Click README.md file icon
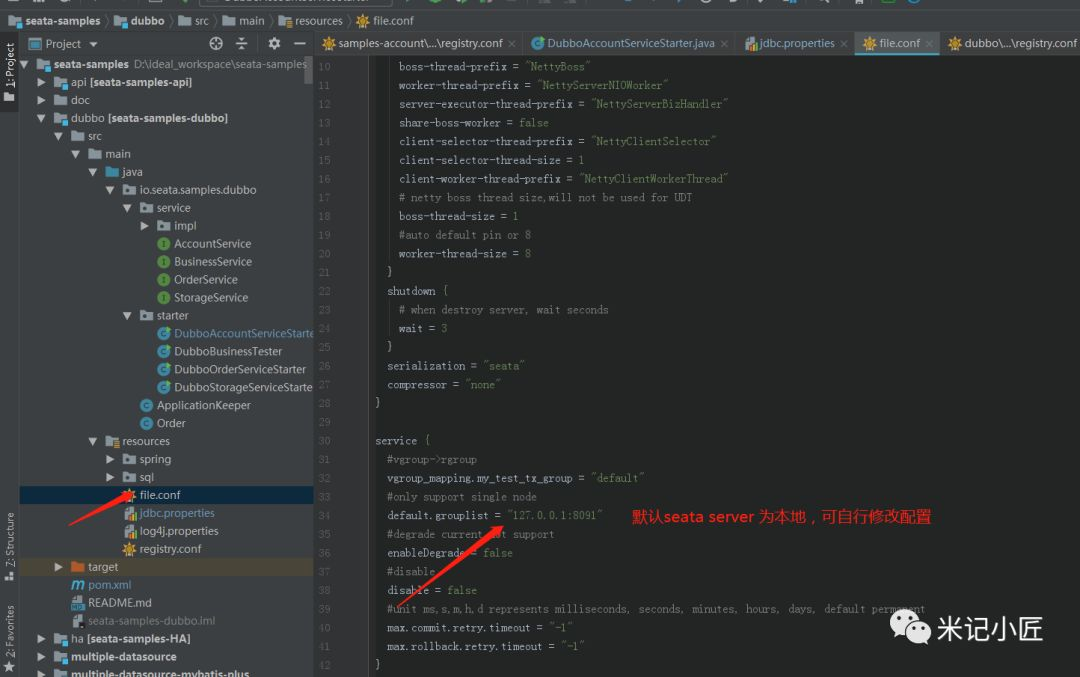 click(78, 603)
